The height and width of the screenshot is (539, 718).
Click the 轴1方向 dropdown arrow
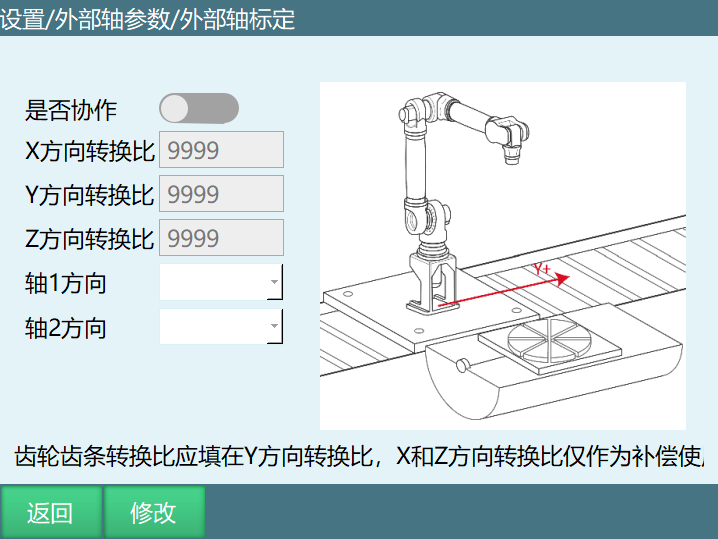click(x=274, y=282)
